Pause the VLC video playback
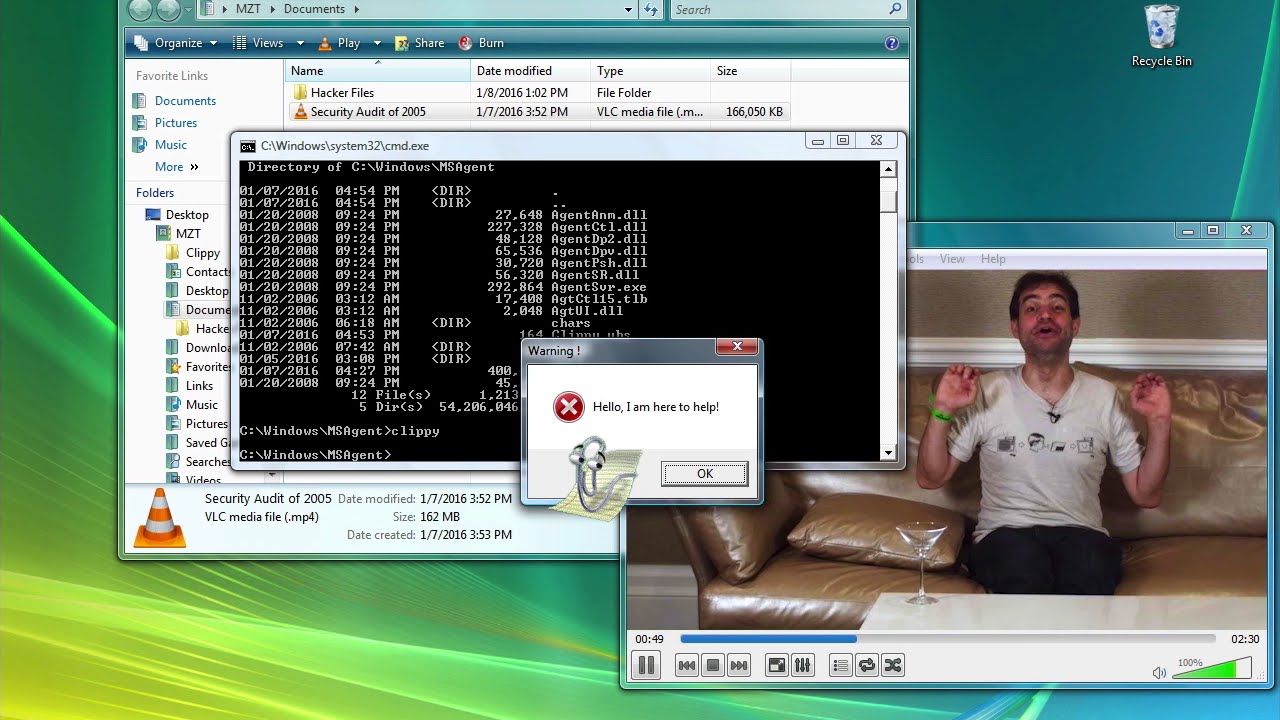 646,665
